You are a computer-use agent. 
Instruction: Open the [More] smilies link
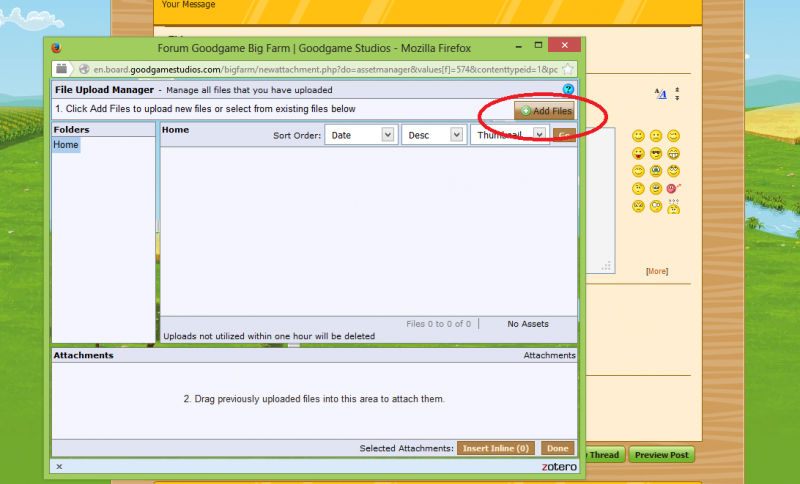(656, 271)
